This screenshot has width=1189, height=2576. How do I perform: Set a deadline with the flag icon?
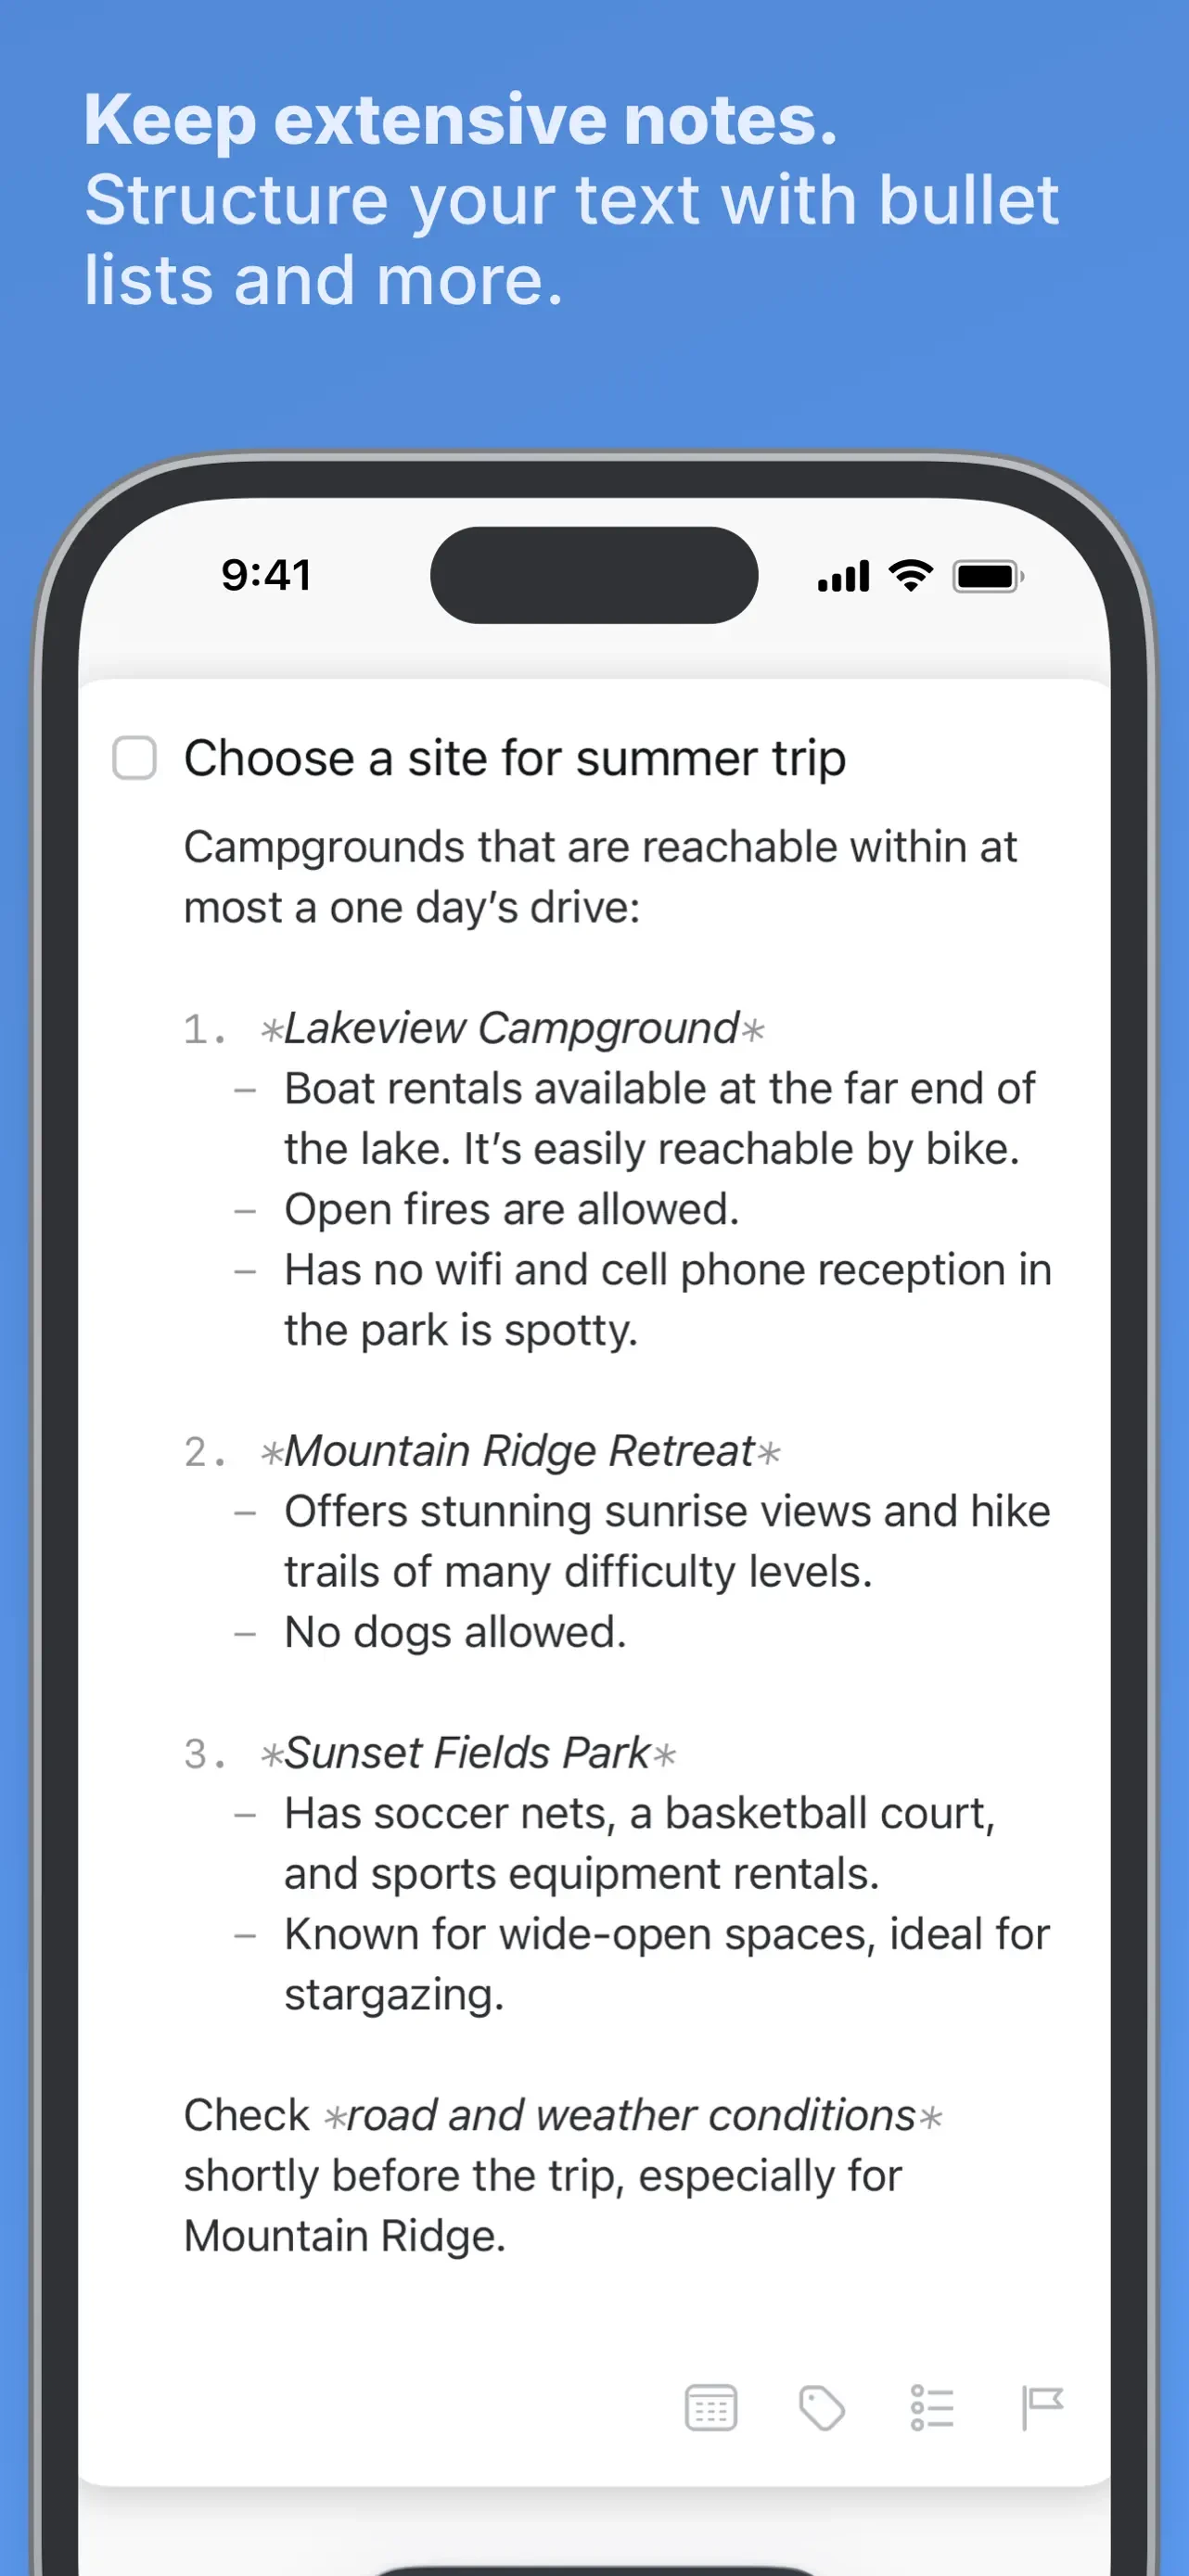1042,2408
